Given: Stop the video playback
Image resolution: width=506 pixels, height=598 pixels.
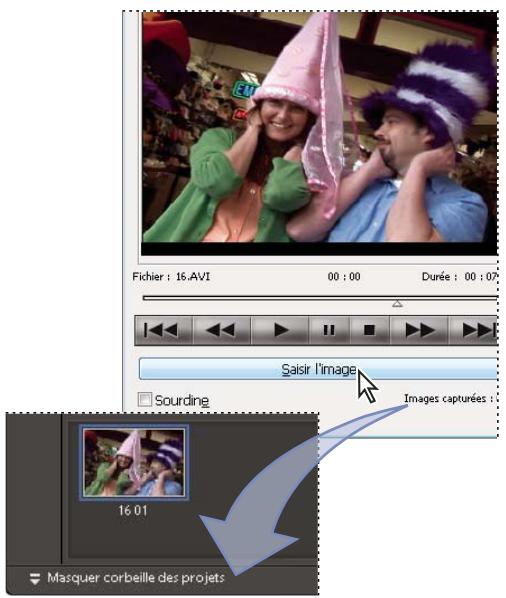Looking at the screenshot, I should (x=369, y=330).
